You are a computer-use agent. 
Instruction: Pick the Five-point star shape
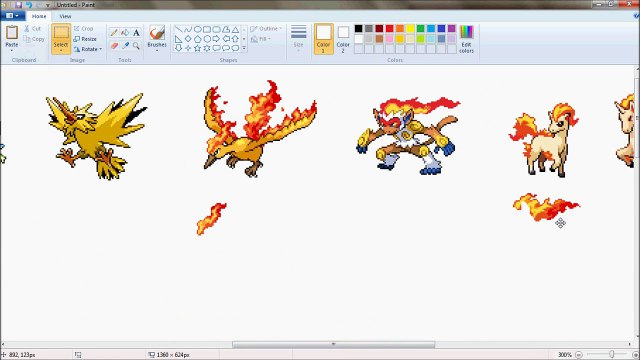(x=198, y=48)
